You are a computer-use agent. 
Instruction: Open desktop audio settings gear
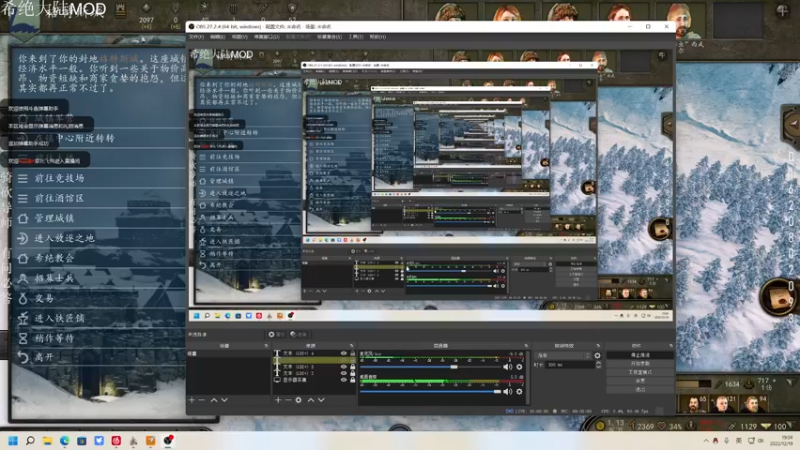(519, 391)
